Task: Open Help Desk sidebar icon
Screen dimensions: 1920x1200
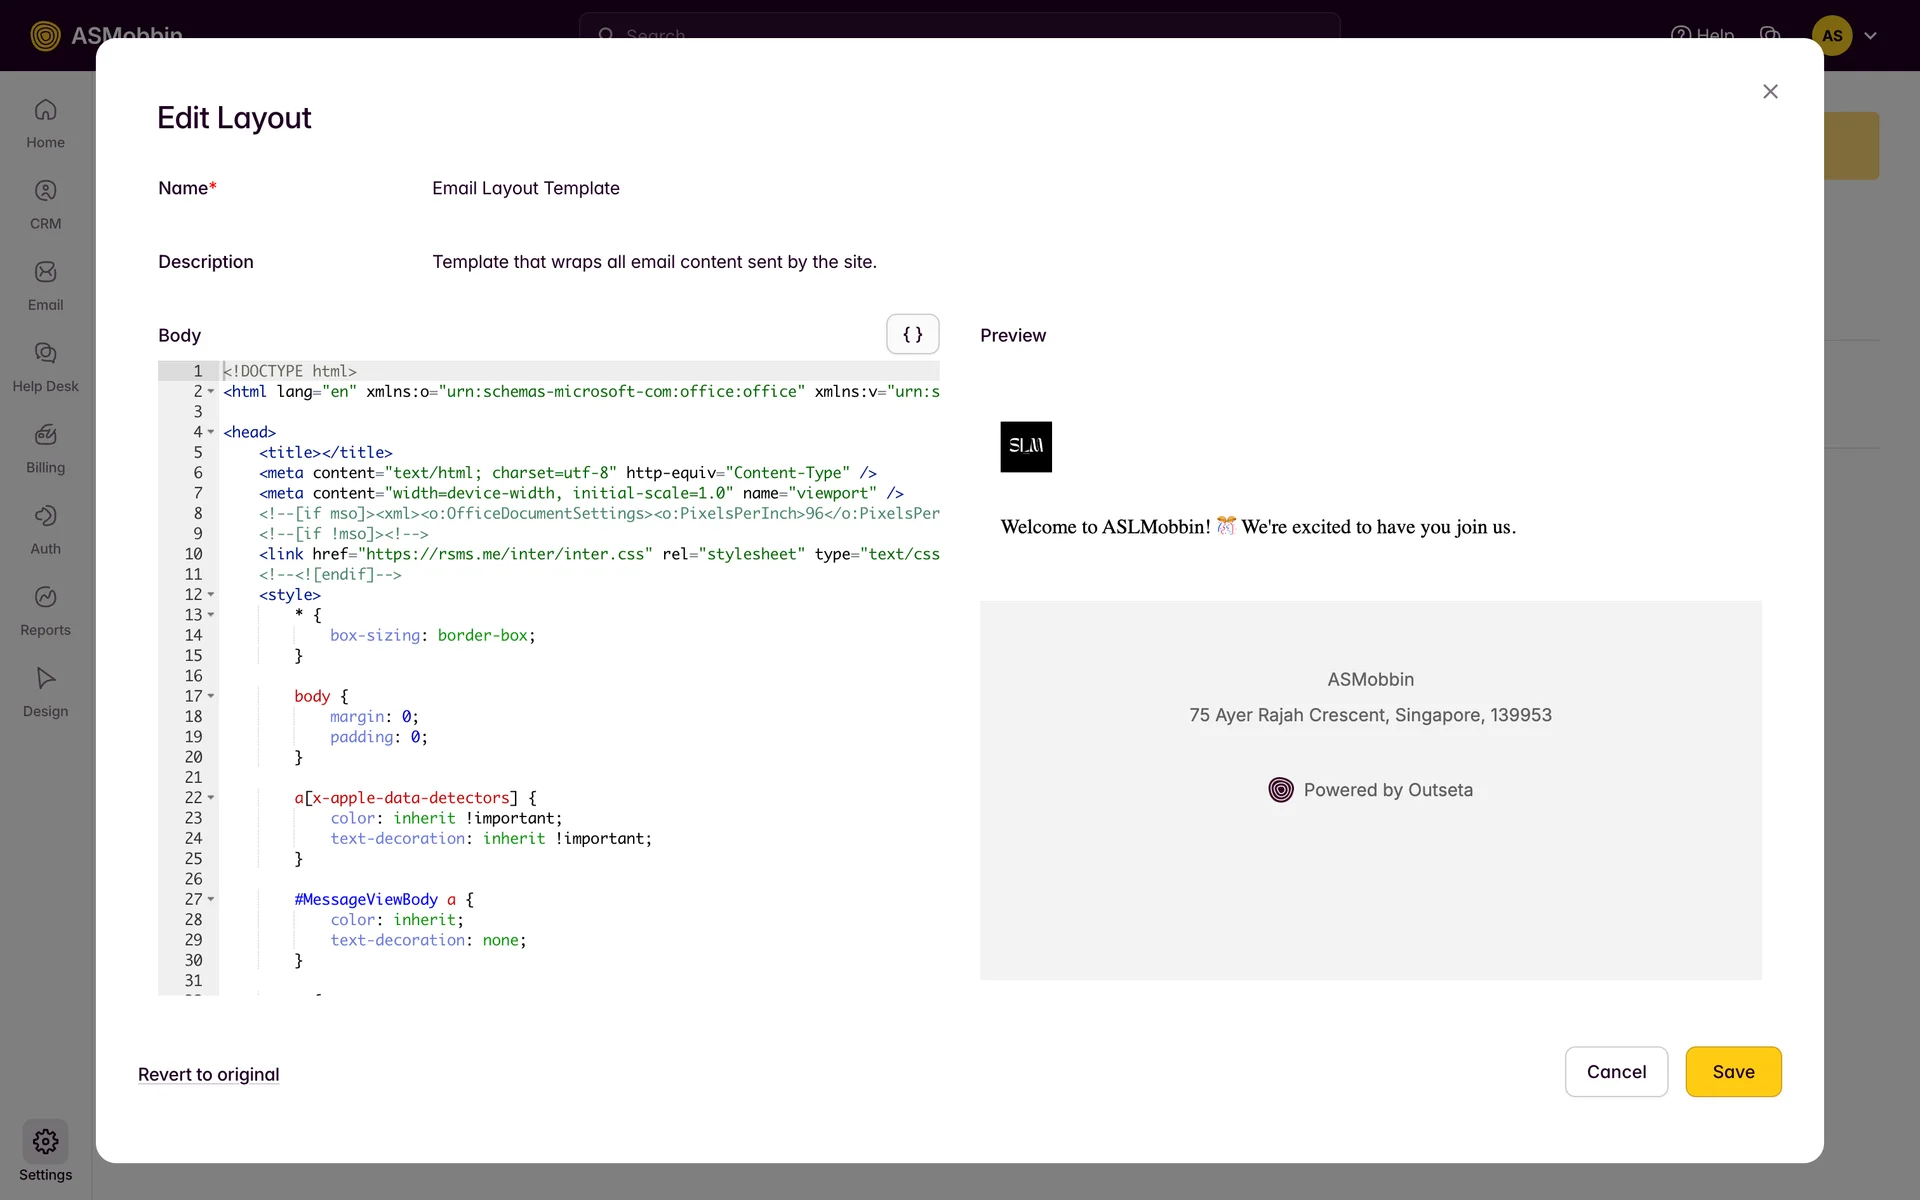Action: [45, 353]
